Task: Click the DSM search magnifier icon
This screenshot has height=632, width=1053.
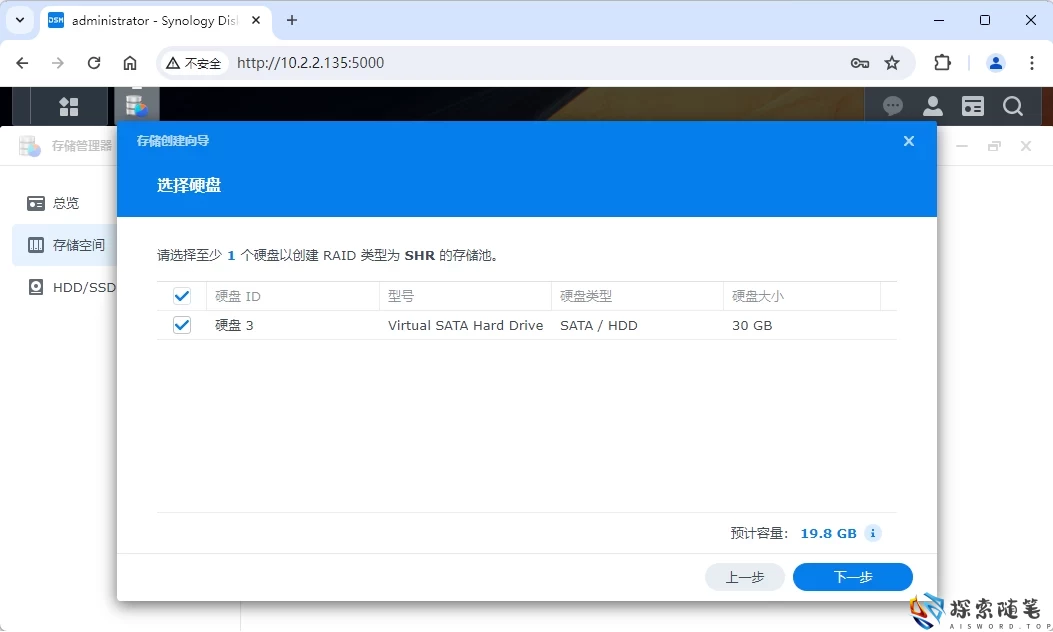Action: (1013, 105)
